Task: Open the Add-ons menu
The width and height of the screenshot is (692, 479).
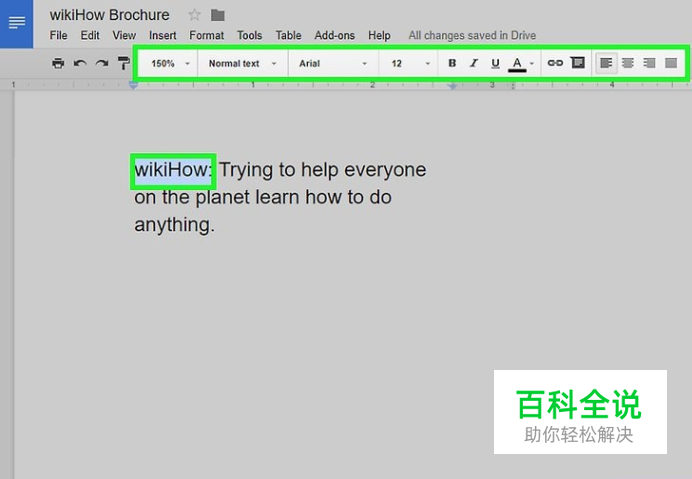Action: point(335,35)
